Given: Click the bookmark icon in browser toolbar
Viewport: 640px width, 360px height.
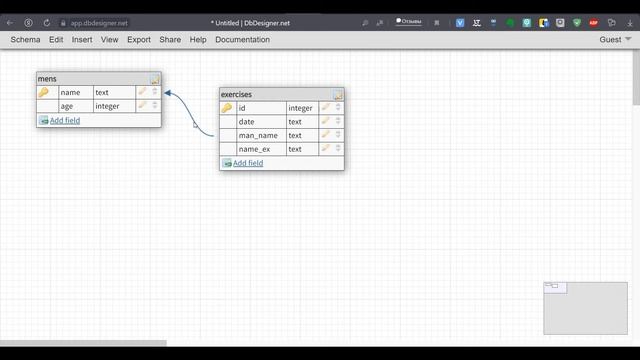Looking at the screenshot, I should [x=437, y=23].
